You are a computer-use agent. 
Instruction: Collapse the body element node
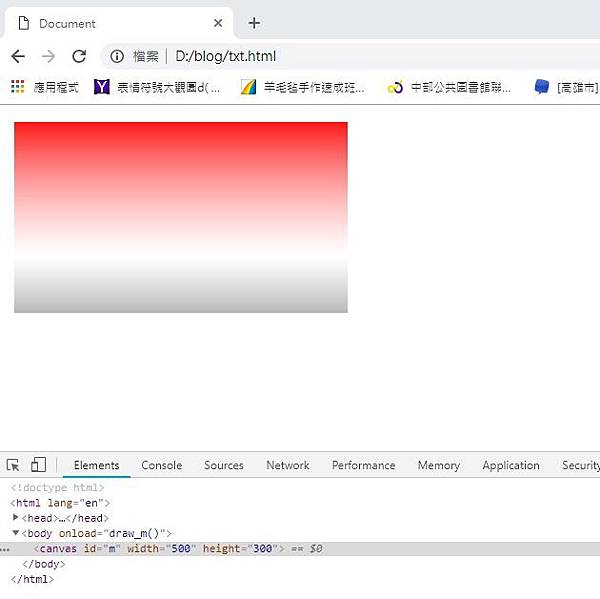(x=16, y=532)
